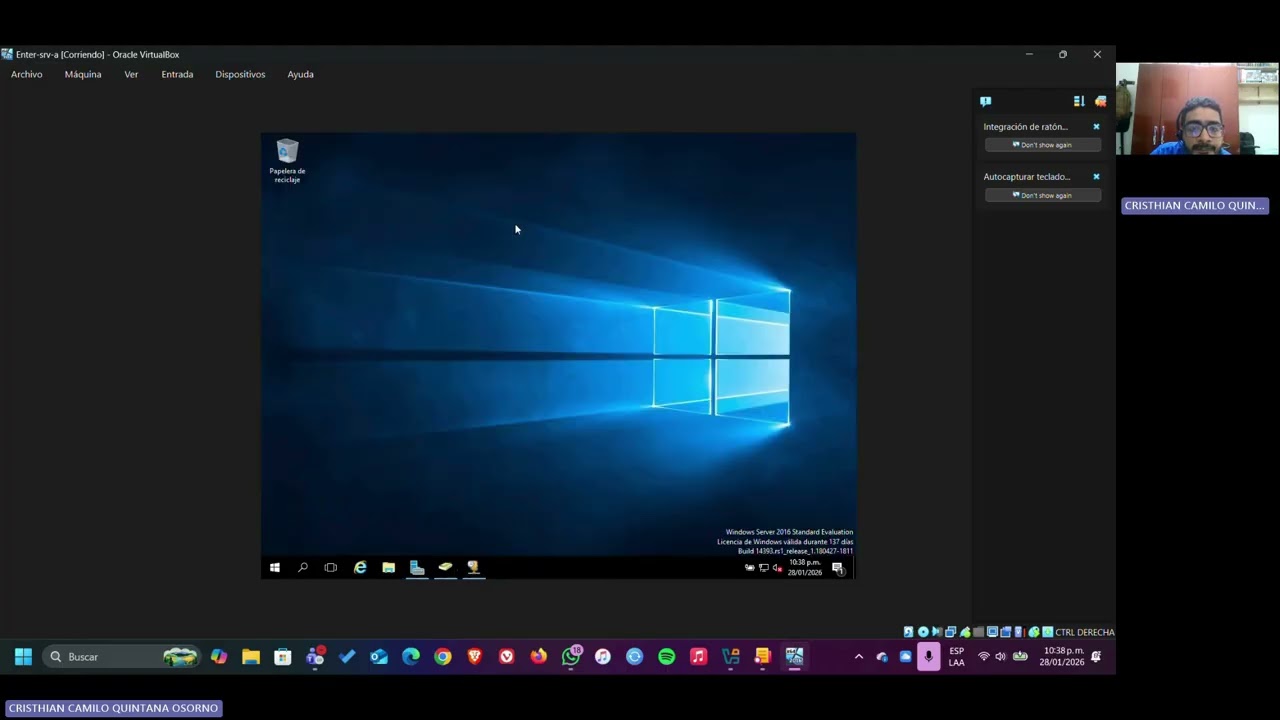Screen dimensions: 1280x720
Task: Click the guest taskbar clock 10:38 p.m.
Action: pos(805,568)
